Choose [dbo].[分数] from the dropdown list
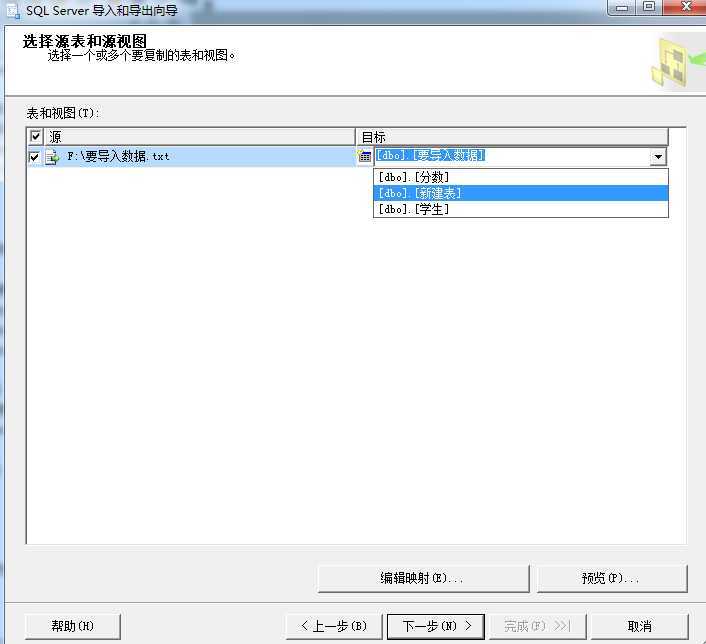Viewport: 706px width, 644px height. pos(520,177)
